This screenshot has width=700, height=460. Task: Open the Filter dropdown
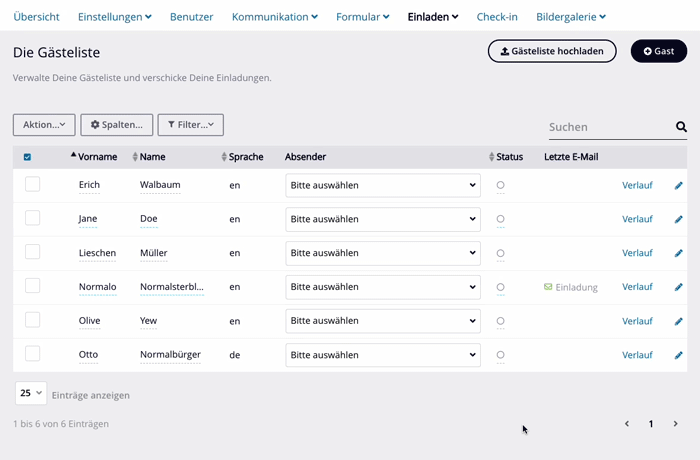[191, 125]
